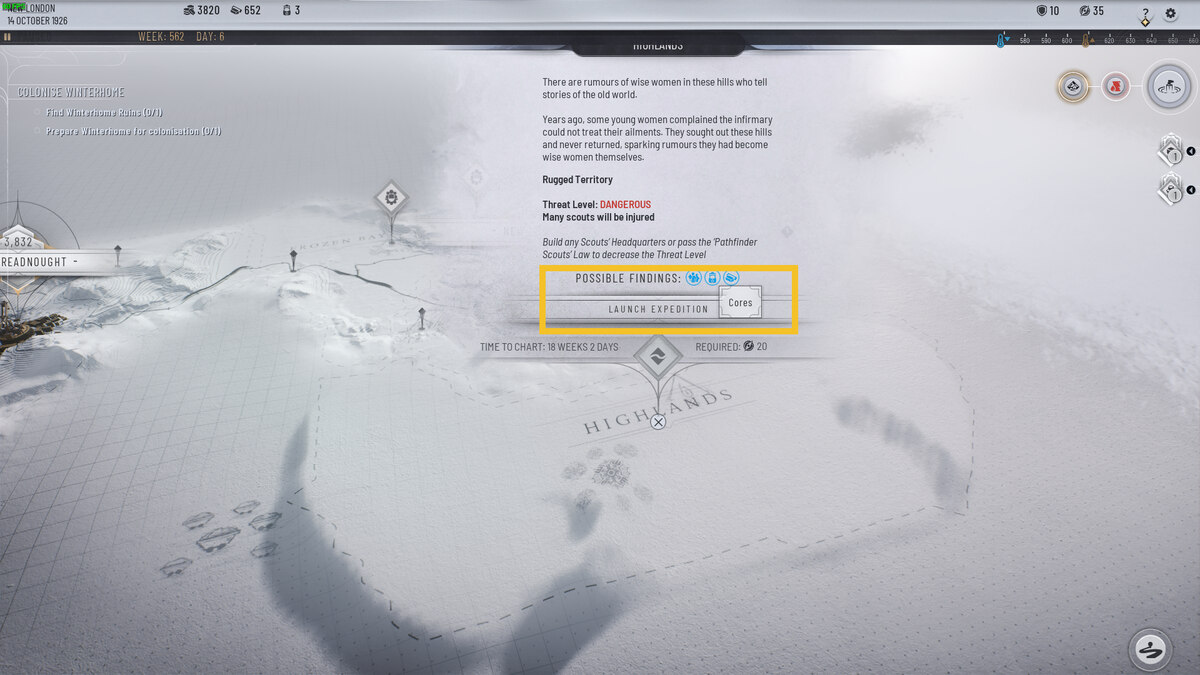
Task: Open the help question mark button
Action: (x=1145, y=14)
